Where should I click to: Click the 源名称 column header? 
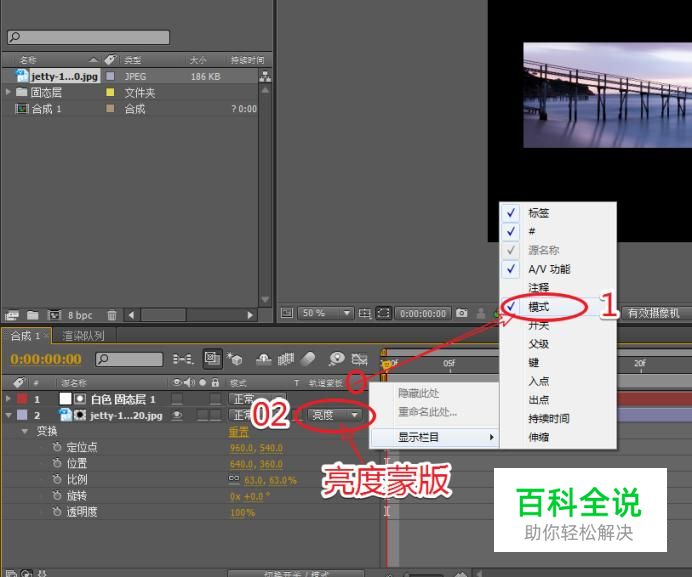[74, 383]
